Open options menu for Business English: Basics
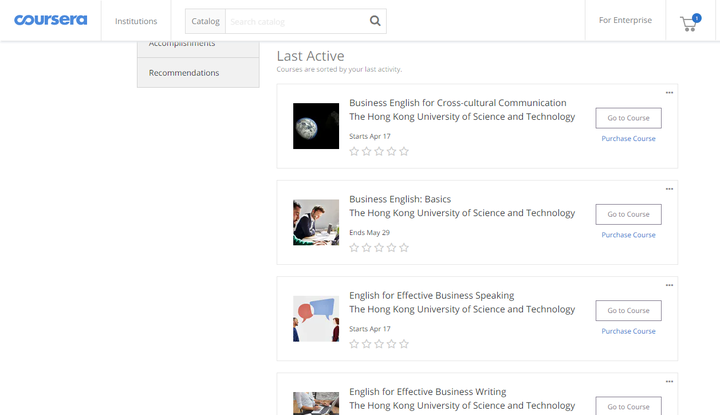Viewport: 720px width, 415px height. 669,189
